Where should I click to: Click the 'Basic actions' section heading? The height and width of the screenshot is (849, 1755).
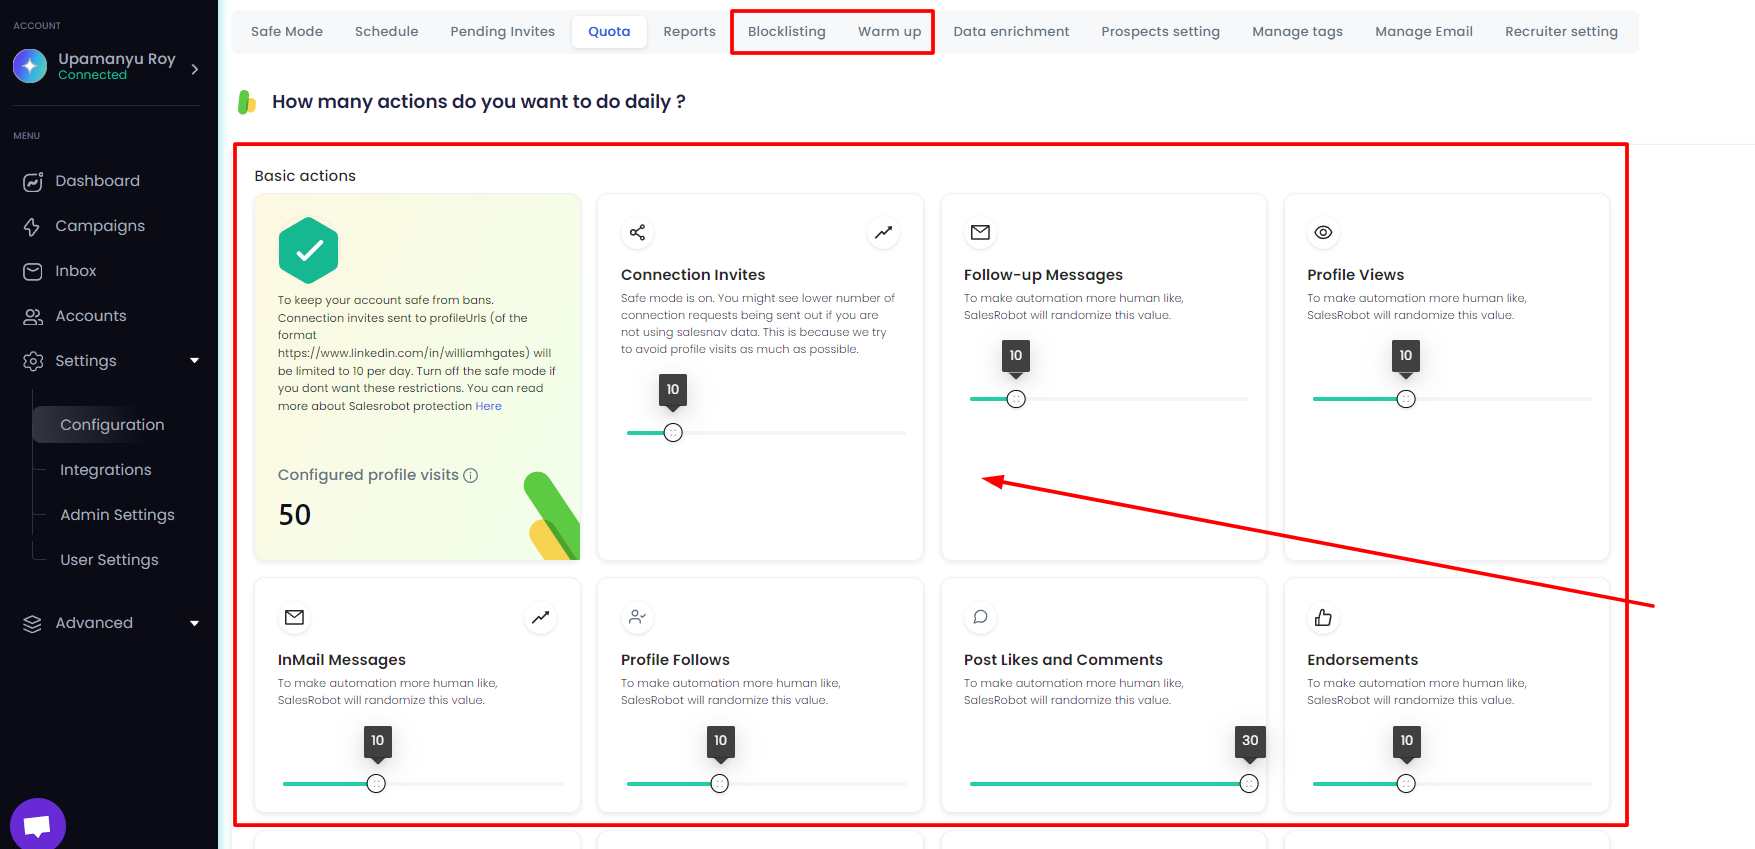click(x=305, y=176)
